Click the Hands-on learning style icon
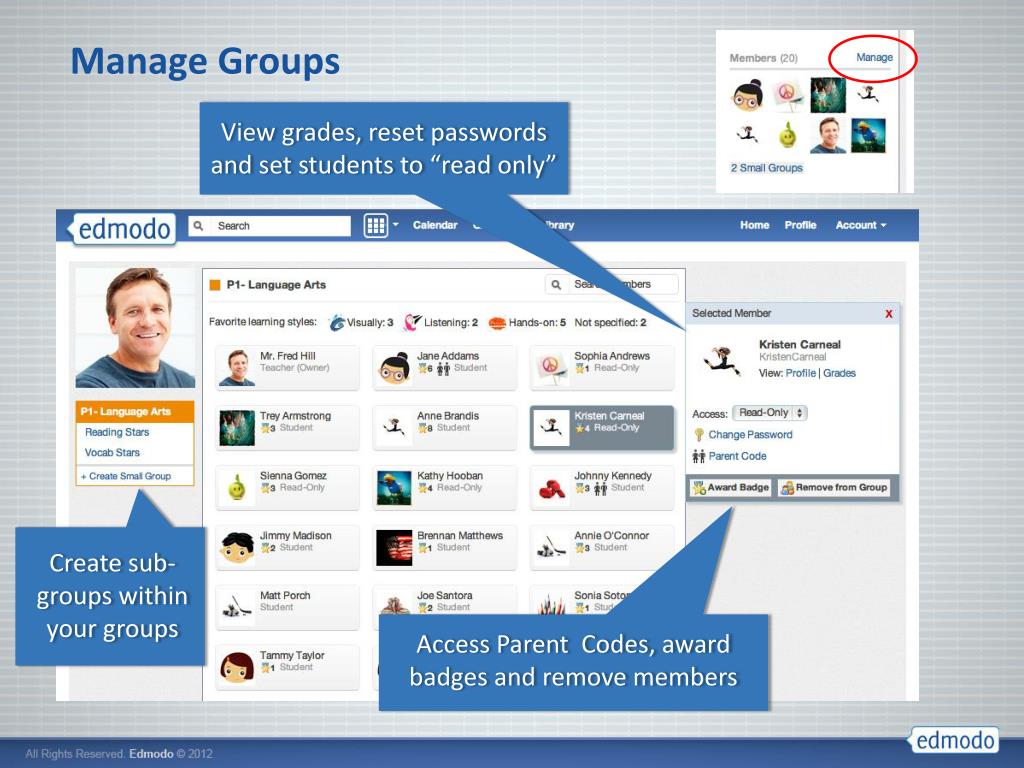The width and height of the screenshot is (1024, 768). 497,323
